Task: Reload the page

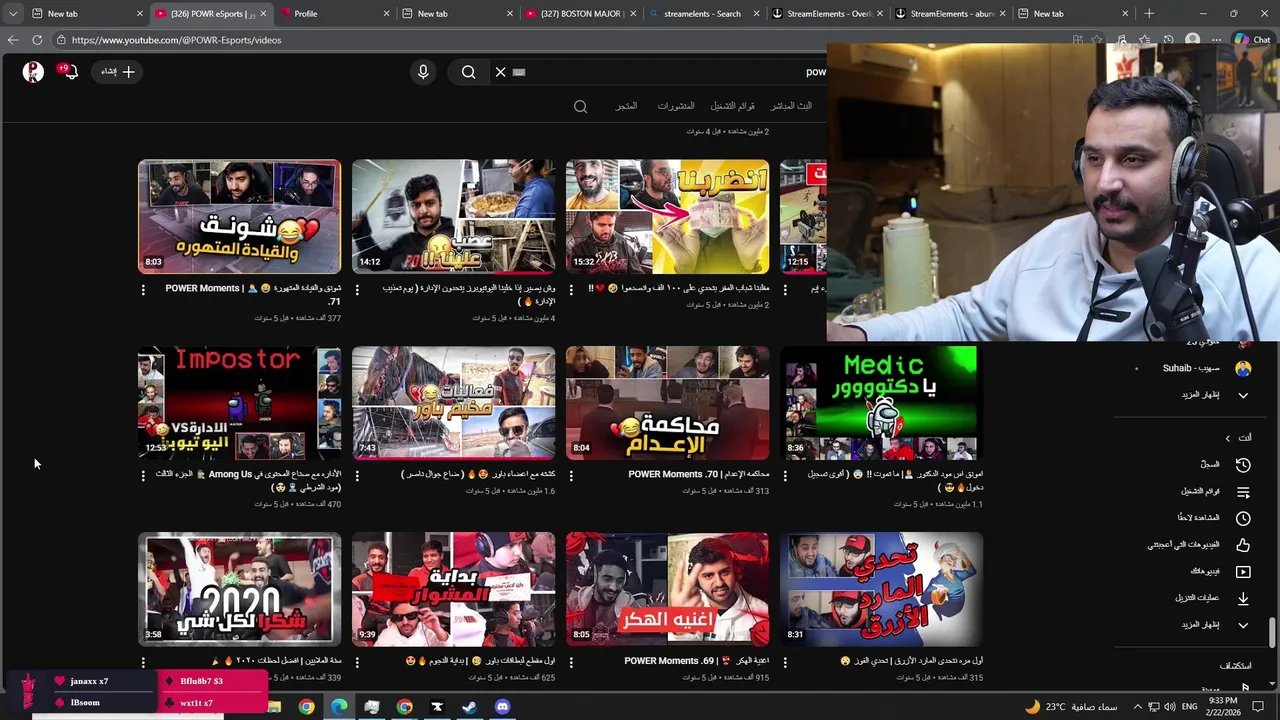Action: 37,40
